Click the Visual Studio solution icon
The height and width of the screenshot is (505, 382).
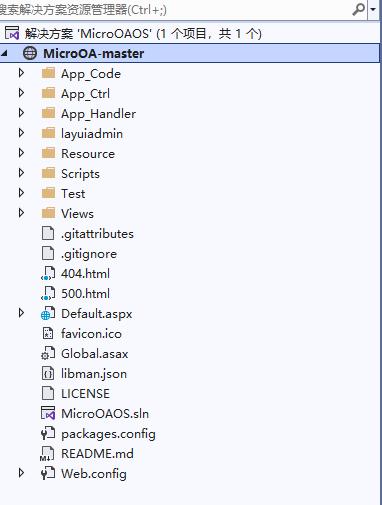point(12,33)
